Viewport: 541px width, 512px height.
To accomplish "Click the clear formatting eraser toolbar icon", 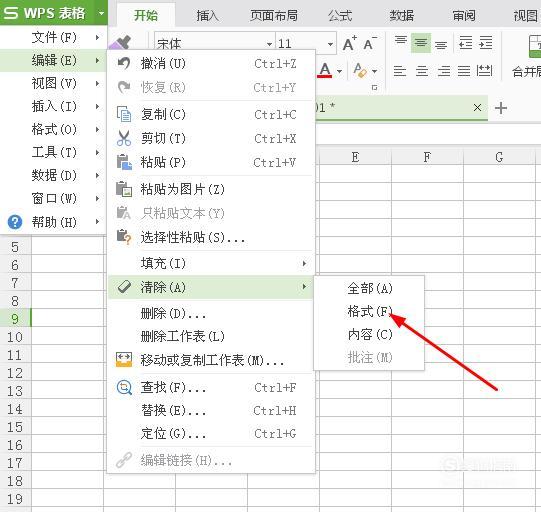I will [360, 71].
